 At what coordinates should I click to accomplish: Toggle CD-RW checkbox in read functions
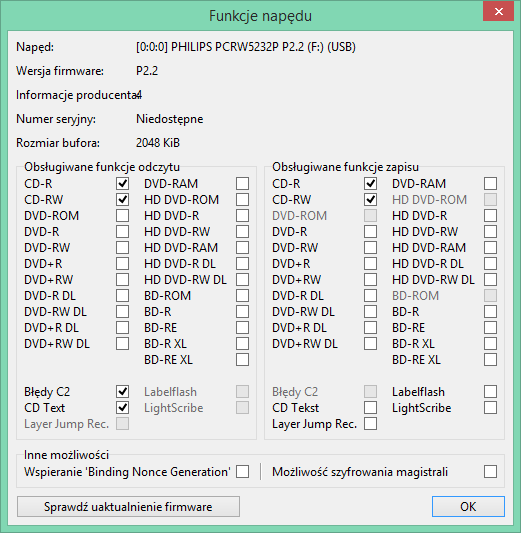[122, 200]
